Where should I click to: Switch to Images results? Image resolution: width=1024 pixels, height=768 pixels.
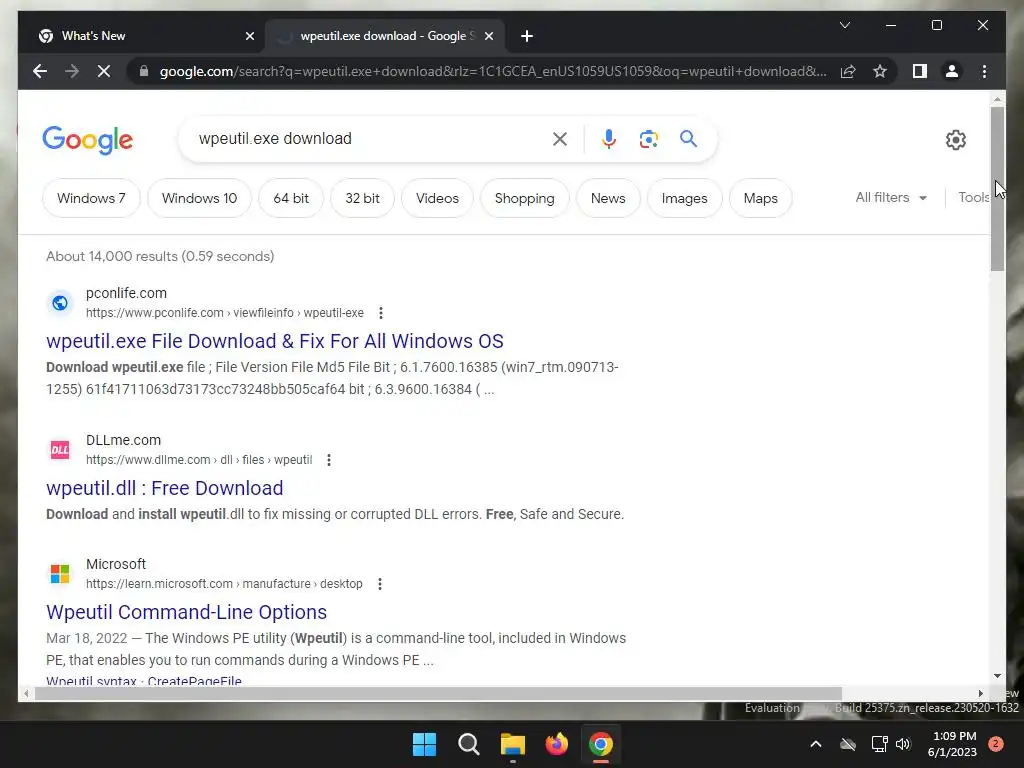pos(684,198)
